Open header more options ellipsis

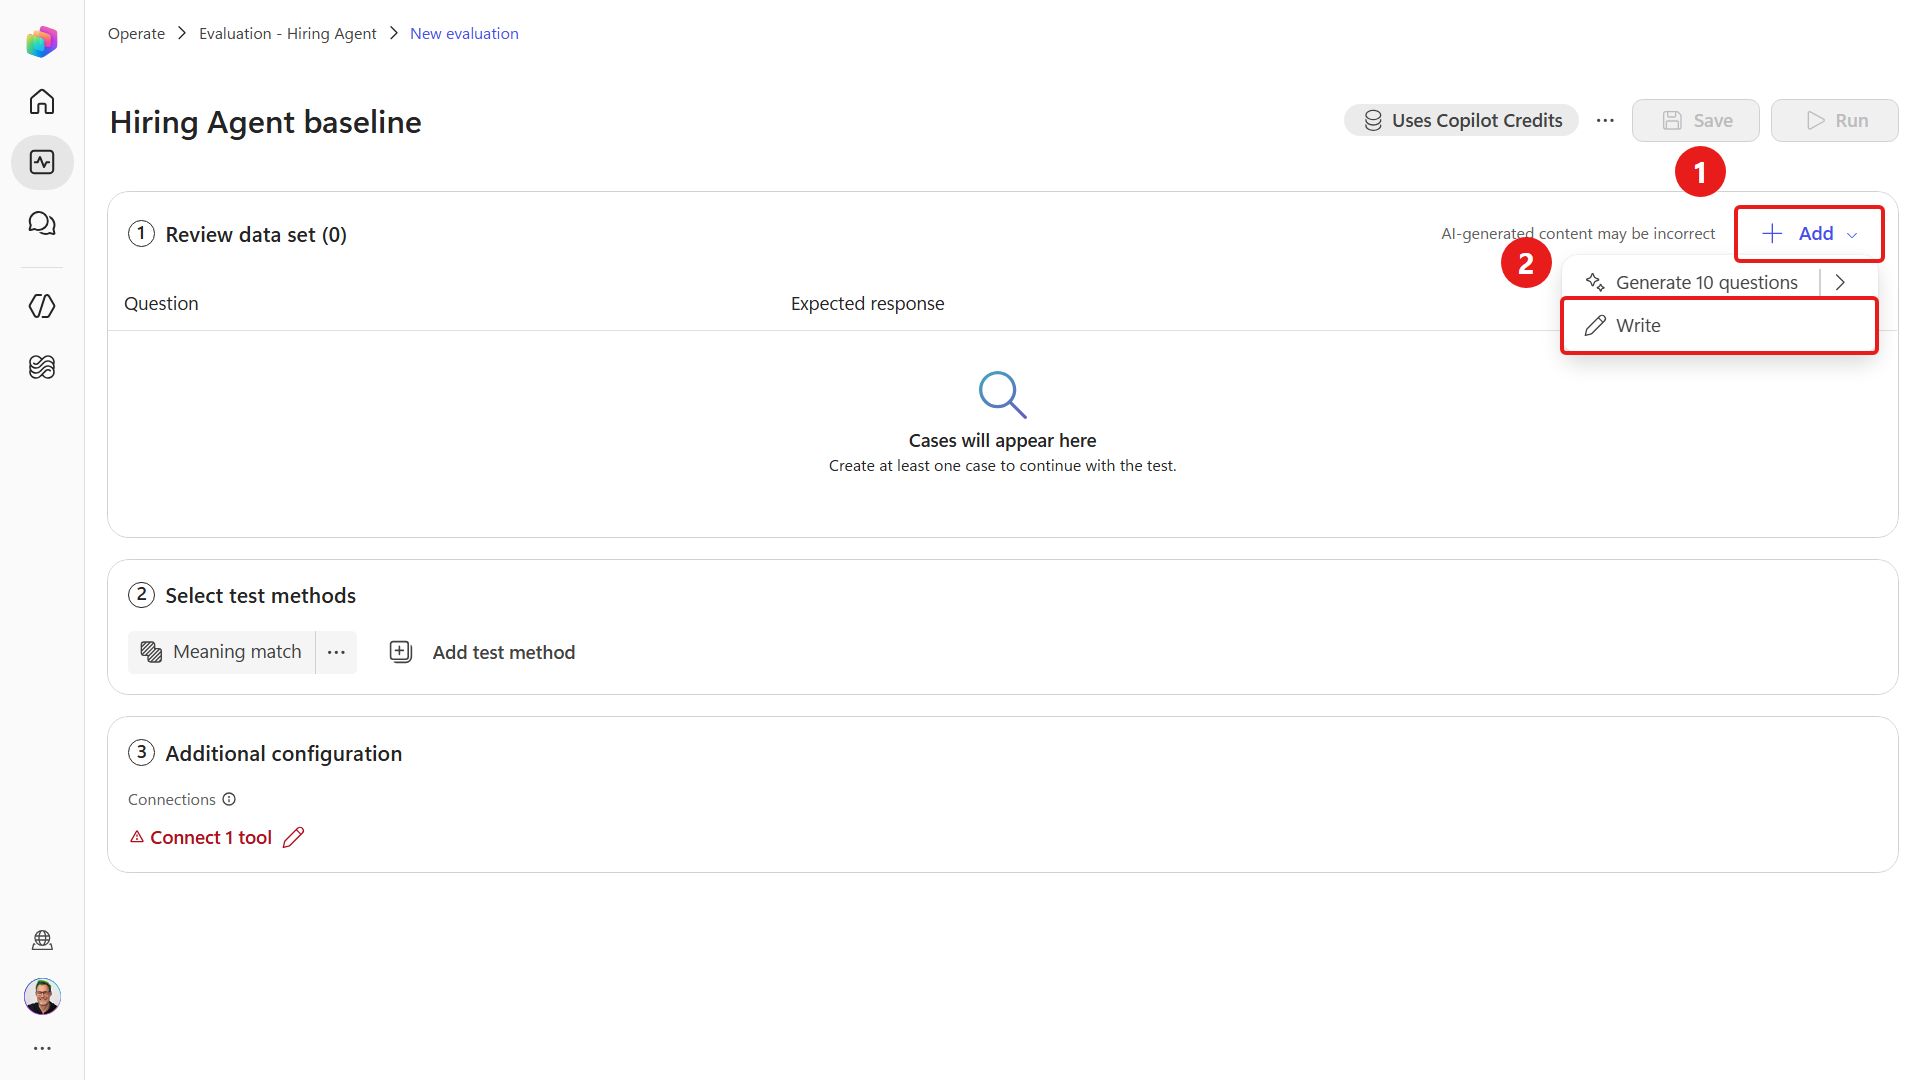pyautogui.click(x=1605, y=120)
